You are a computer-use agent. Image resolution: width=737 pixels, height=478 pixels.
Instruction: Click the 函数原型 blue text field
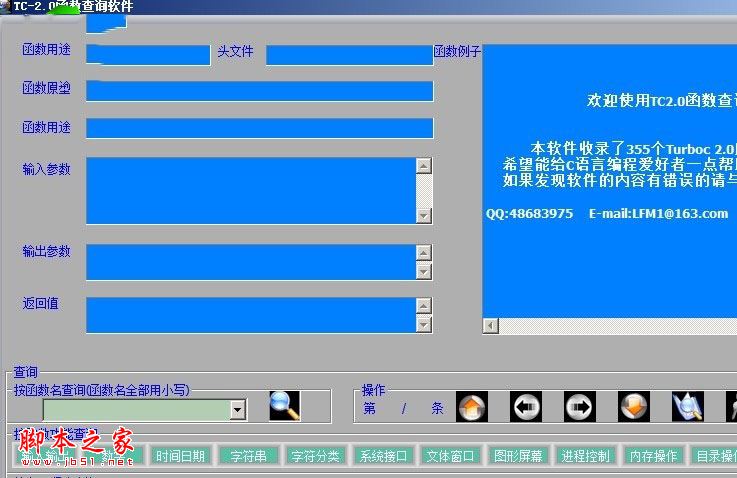259,91
